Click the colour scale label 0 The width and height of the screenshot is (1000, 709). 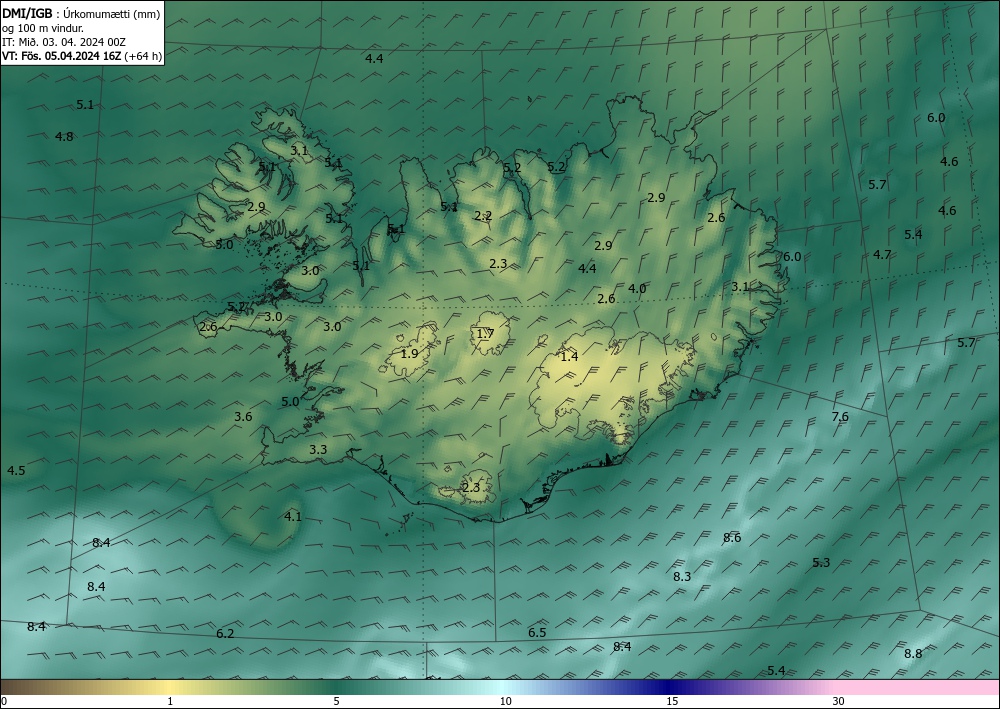(4, 702)
